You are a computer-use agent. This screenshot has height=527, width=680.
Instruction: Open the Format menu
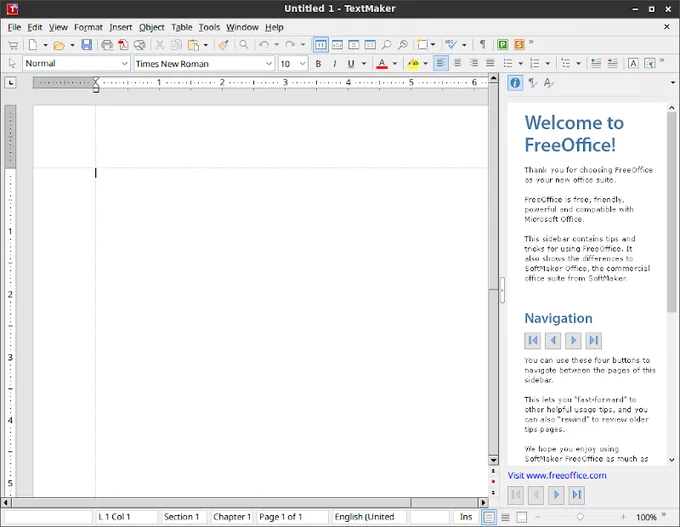coord(88,27)
